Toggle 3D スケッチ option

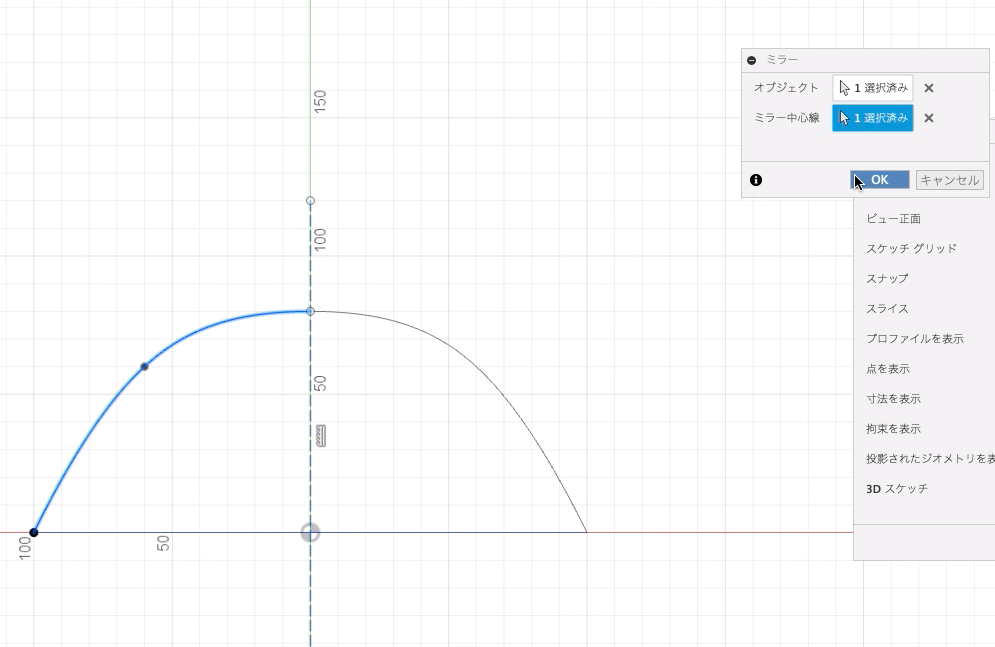pyautogui.click(x=897, y=489)
